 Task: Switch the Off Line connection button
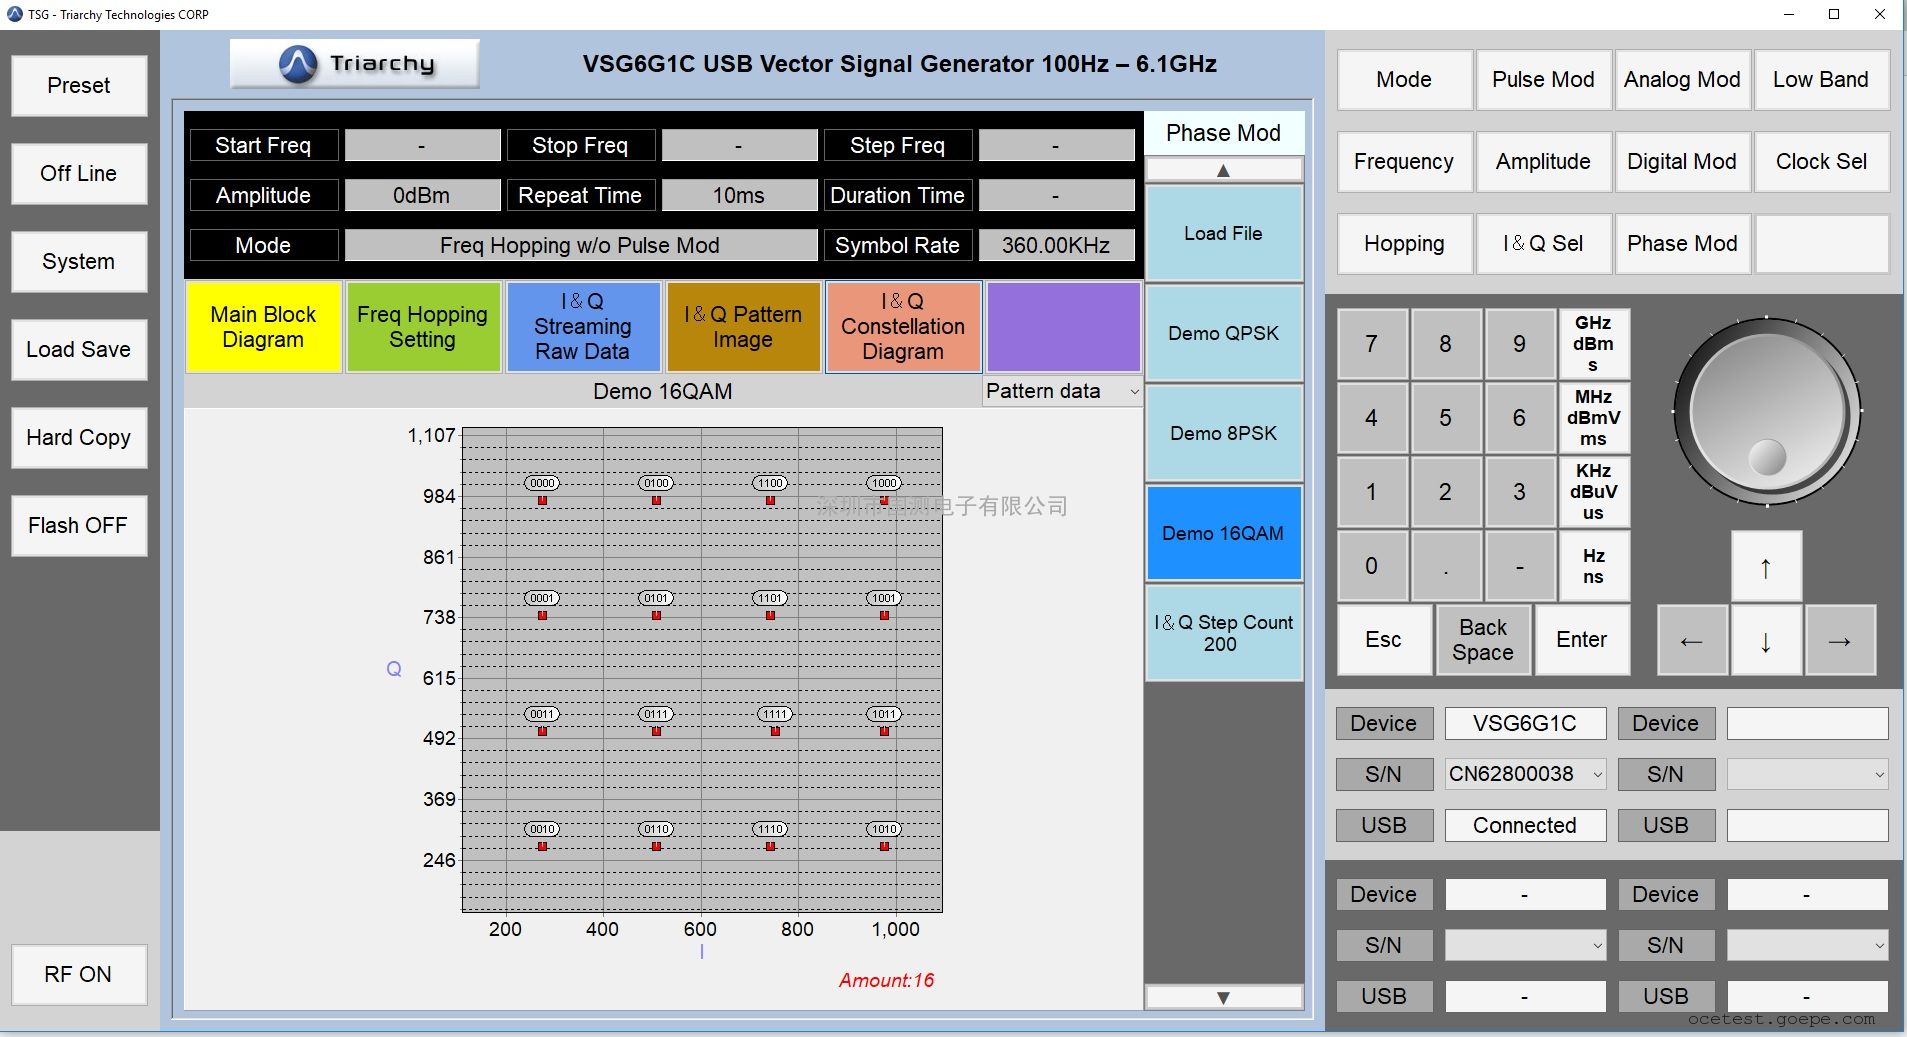79,173
